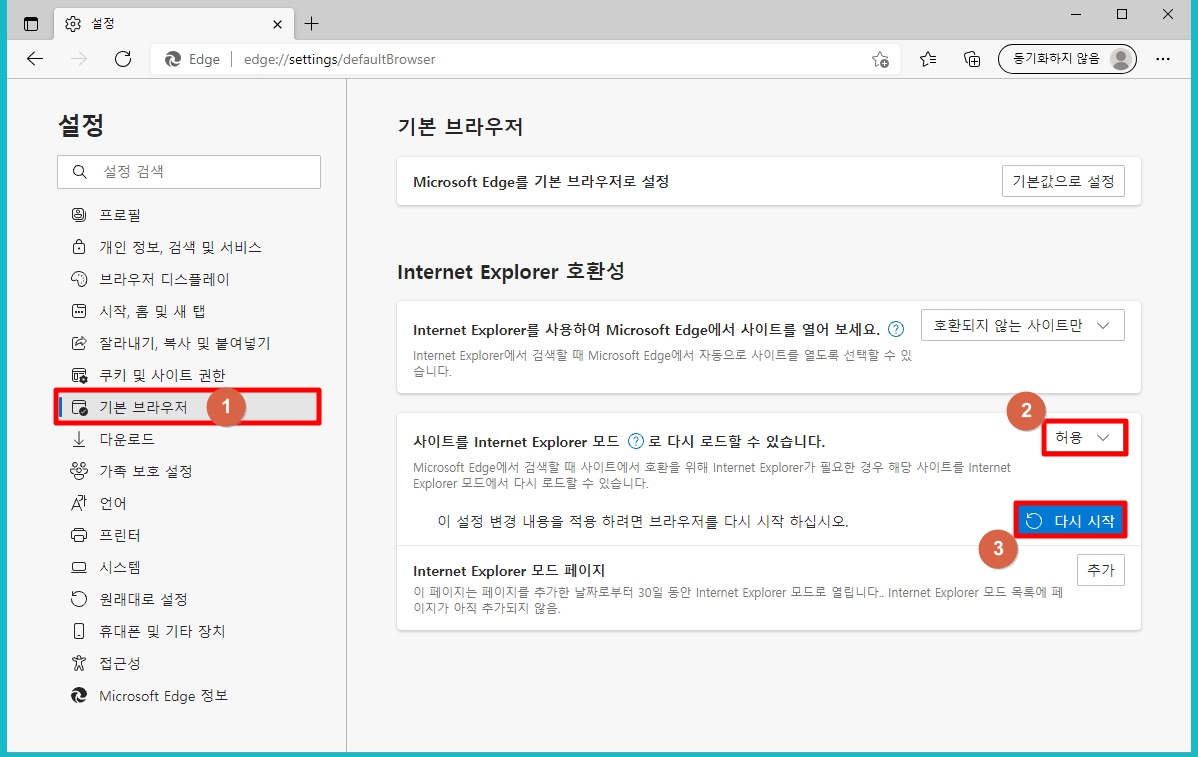Click 추가 button for IE mode pages
This screenshot has height=757, width=1198.
tap(1101, 570)
